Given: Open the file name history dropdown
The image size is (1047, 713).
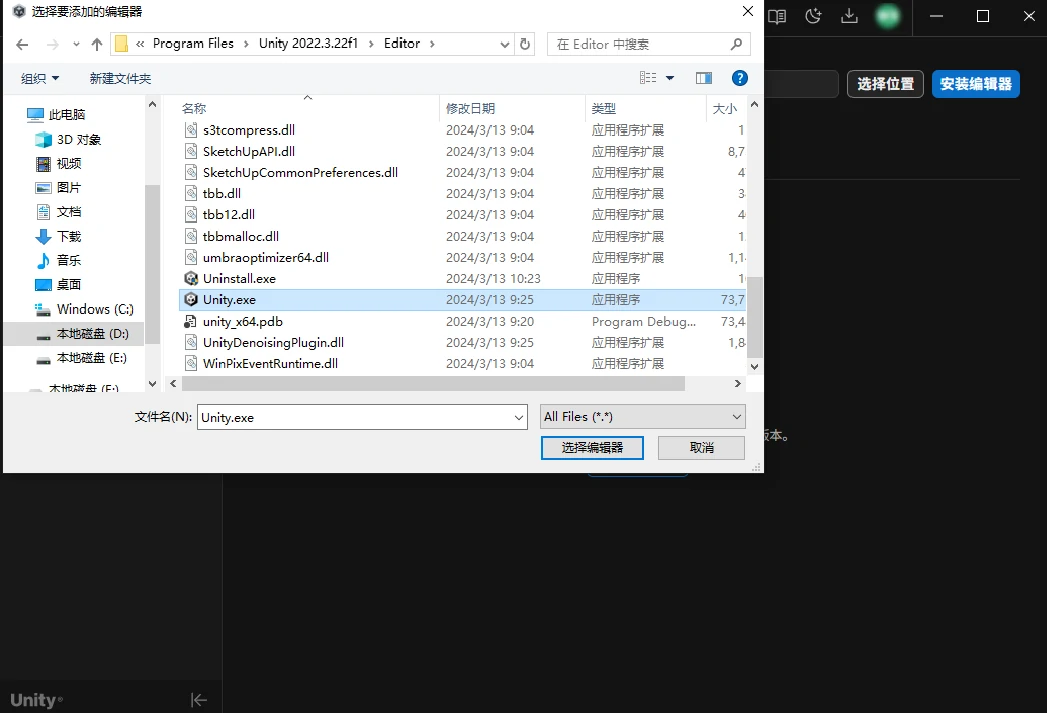Looking at the screenshot, I should (518, 417).
